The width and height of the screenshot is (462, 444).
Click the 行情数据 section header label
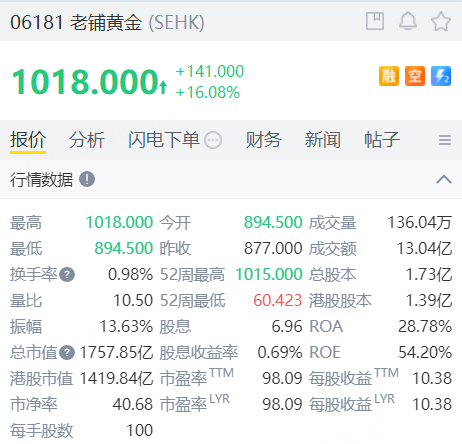(41, 180)
